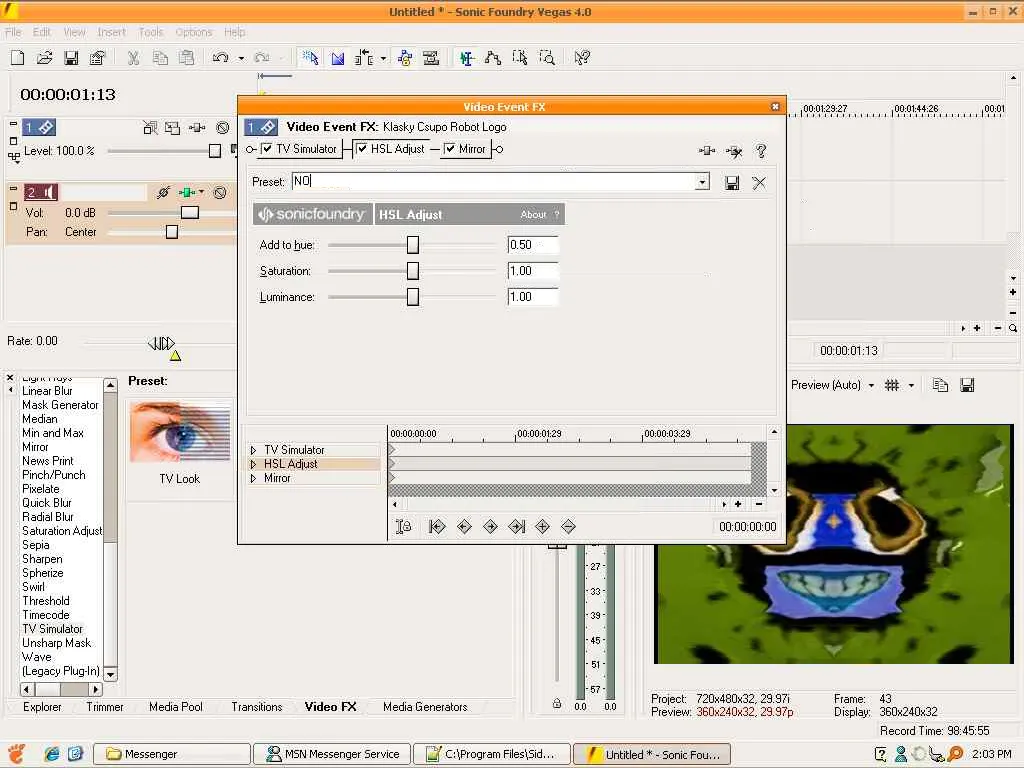Click the plug-in chain icon in FX window
Image resolution: width=1024 pixels, height=768 pixels.
click(x=707, y=151)
